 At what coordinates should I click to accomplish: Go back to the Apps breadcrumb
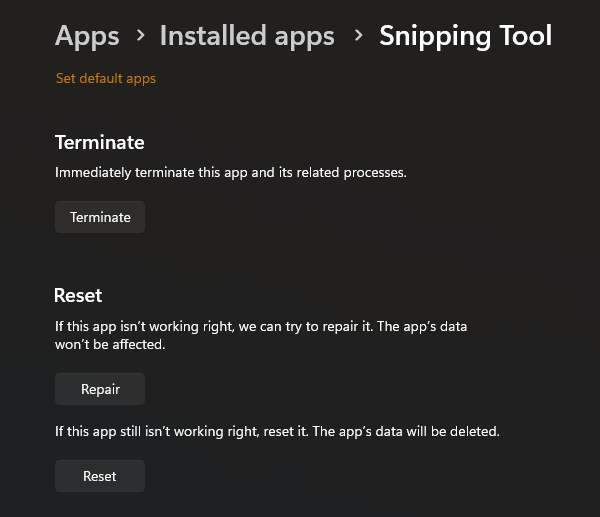(87, 37)
